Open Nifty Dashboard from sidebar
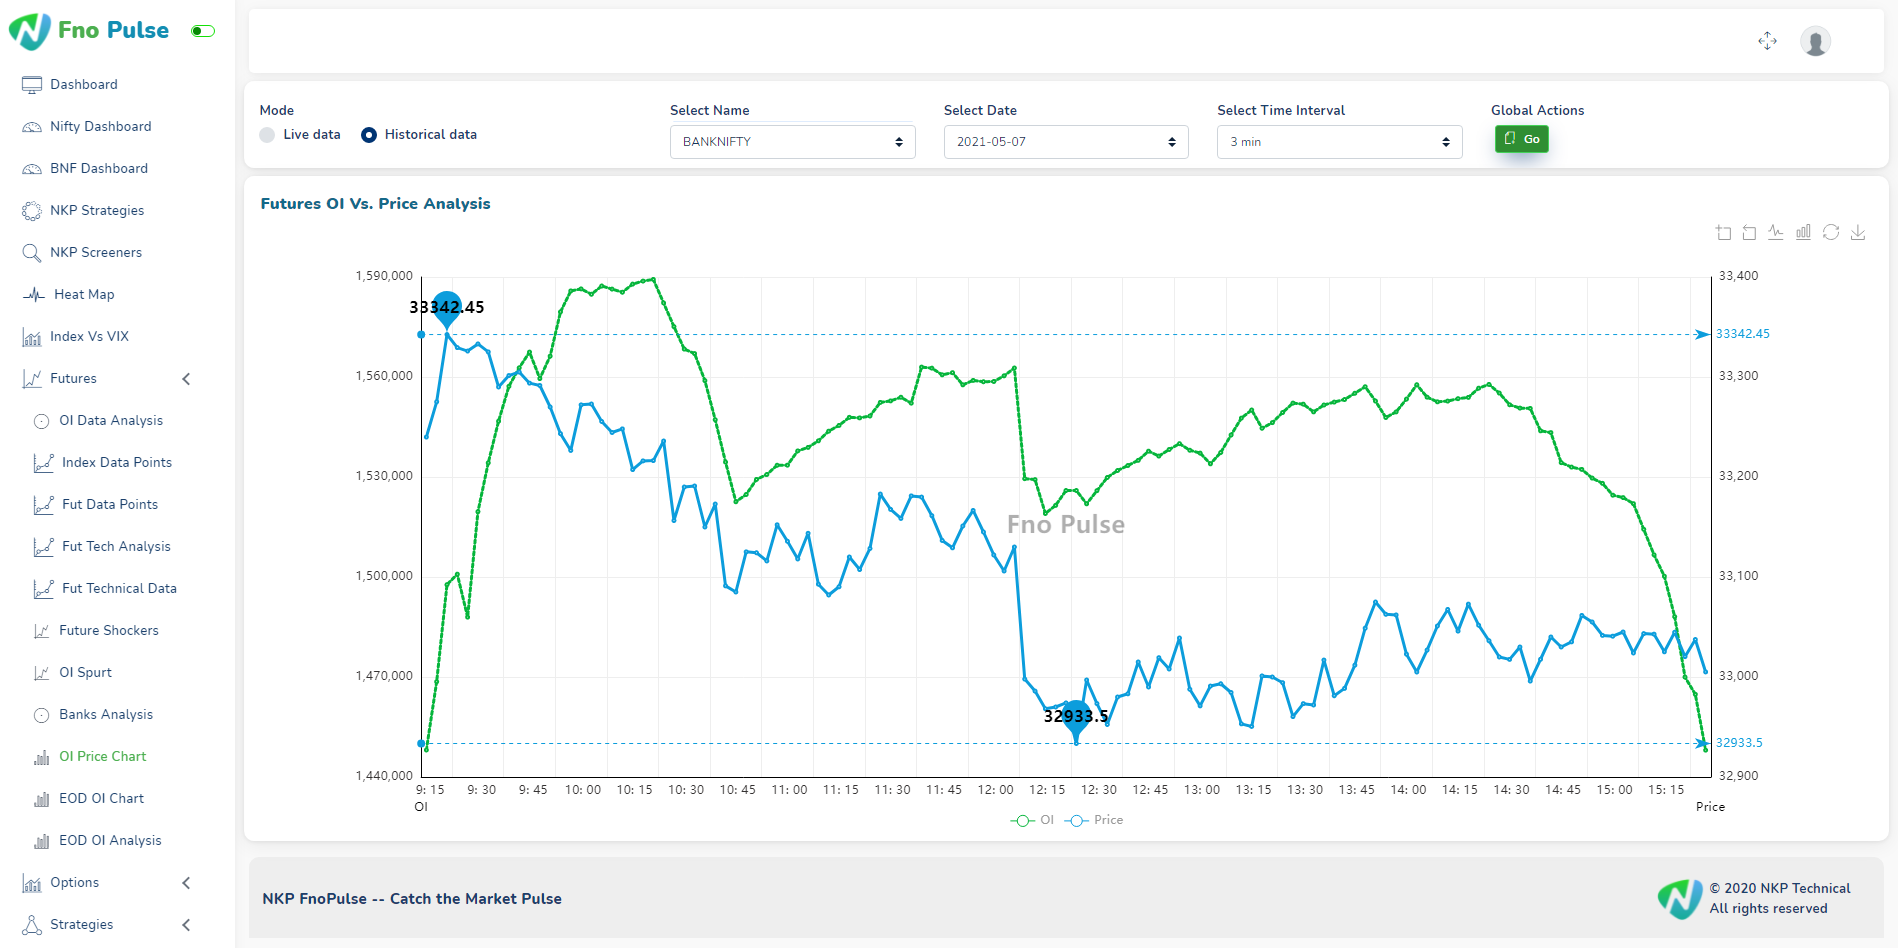This screenshot has width=1898, height=948. click(101, 127)
